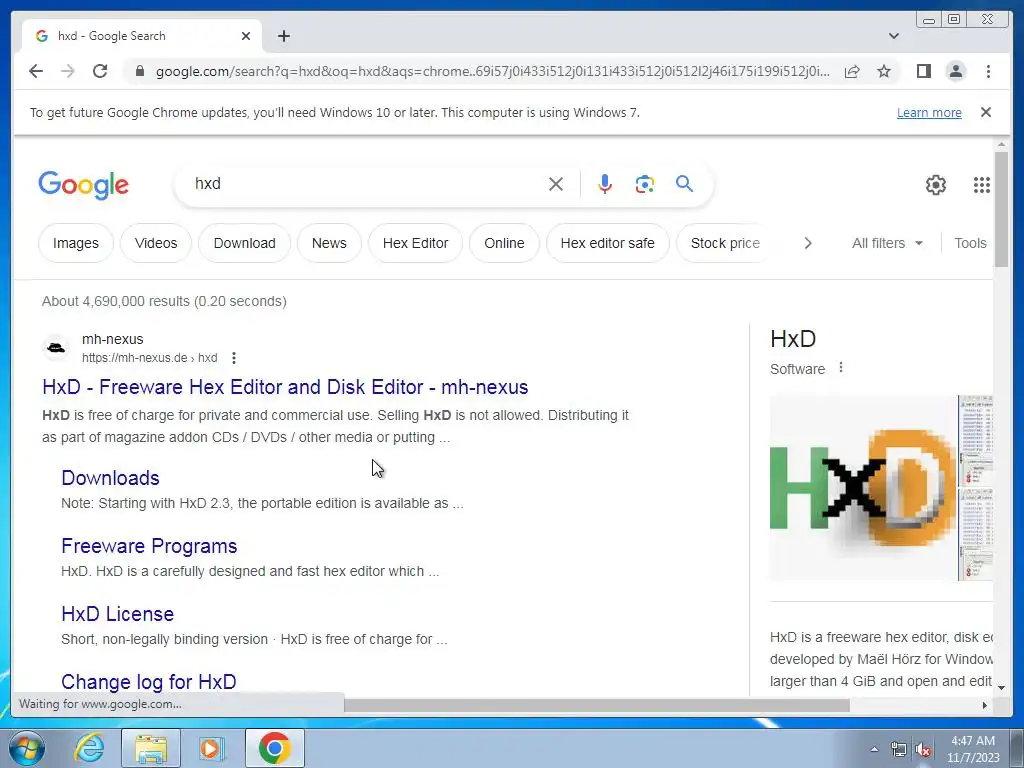Viewport: 1024px width, 768px height.
Task: Open Windows Explorer from taskbar
Action: (x=151, y=748)
